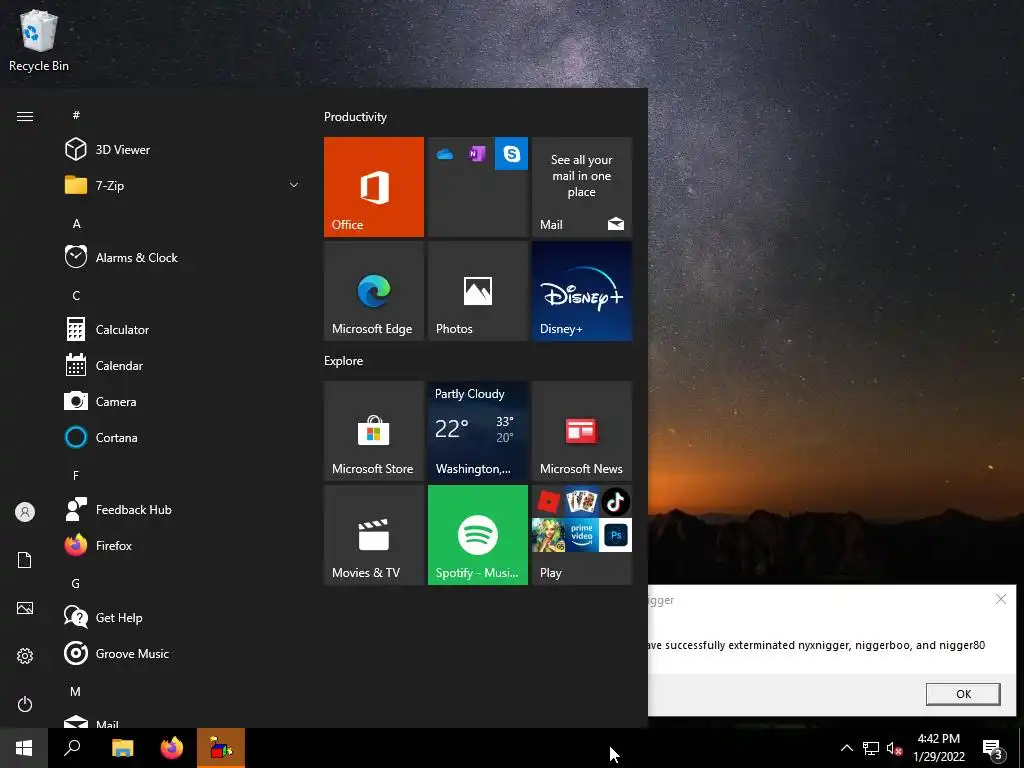Viewport: 1024px width, 768px height.
Task: Expand the Start menu hamburger button
Action: point(25,116)
